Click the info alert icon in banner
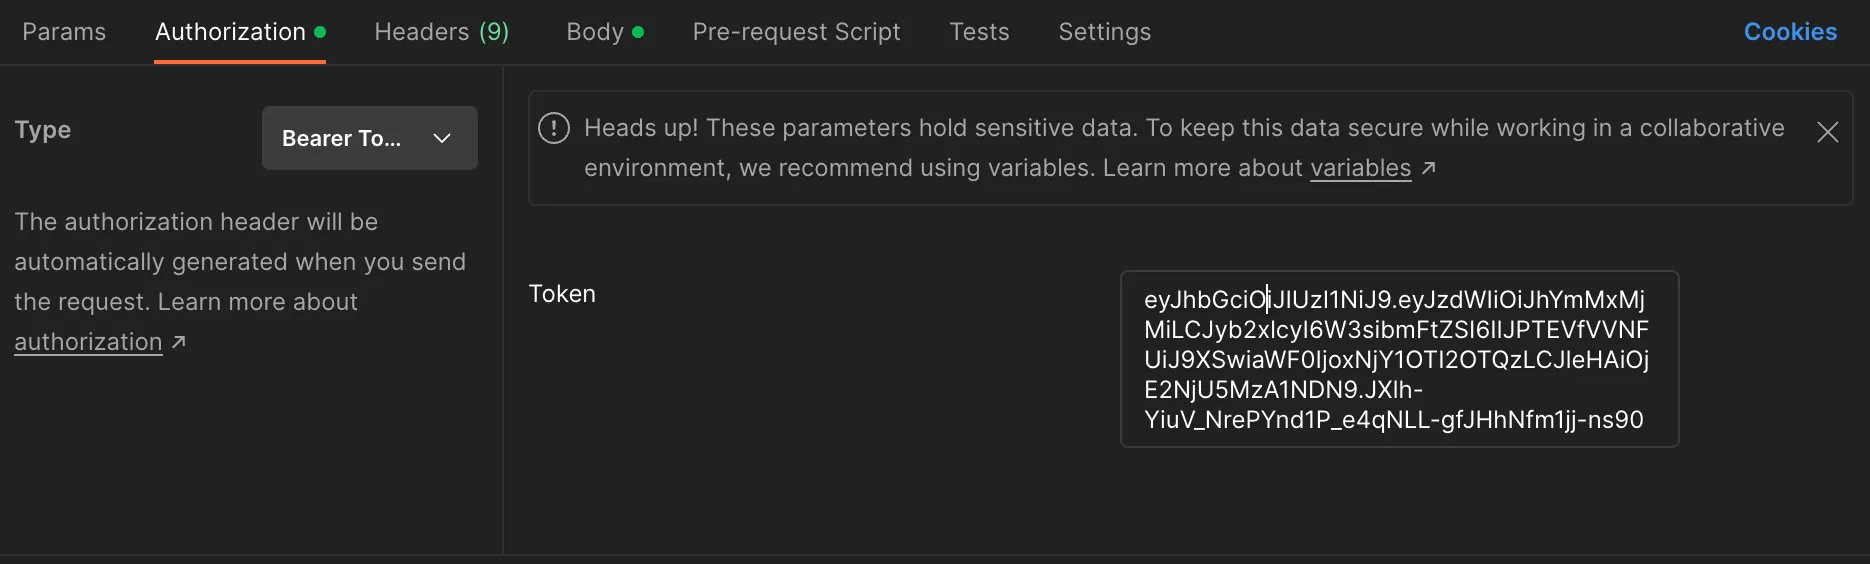Image resolution: width=1870 pixels, height=564 pixels. pyautogui.click(x=554, y=128)
